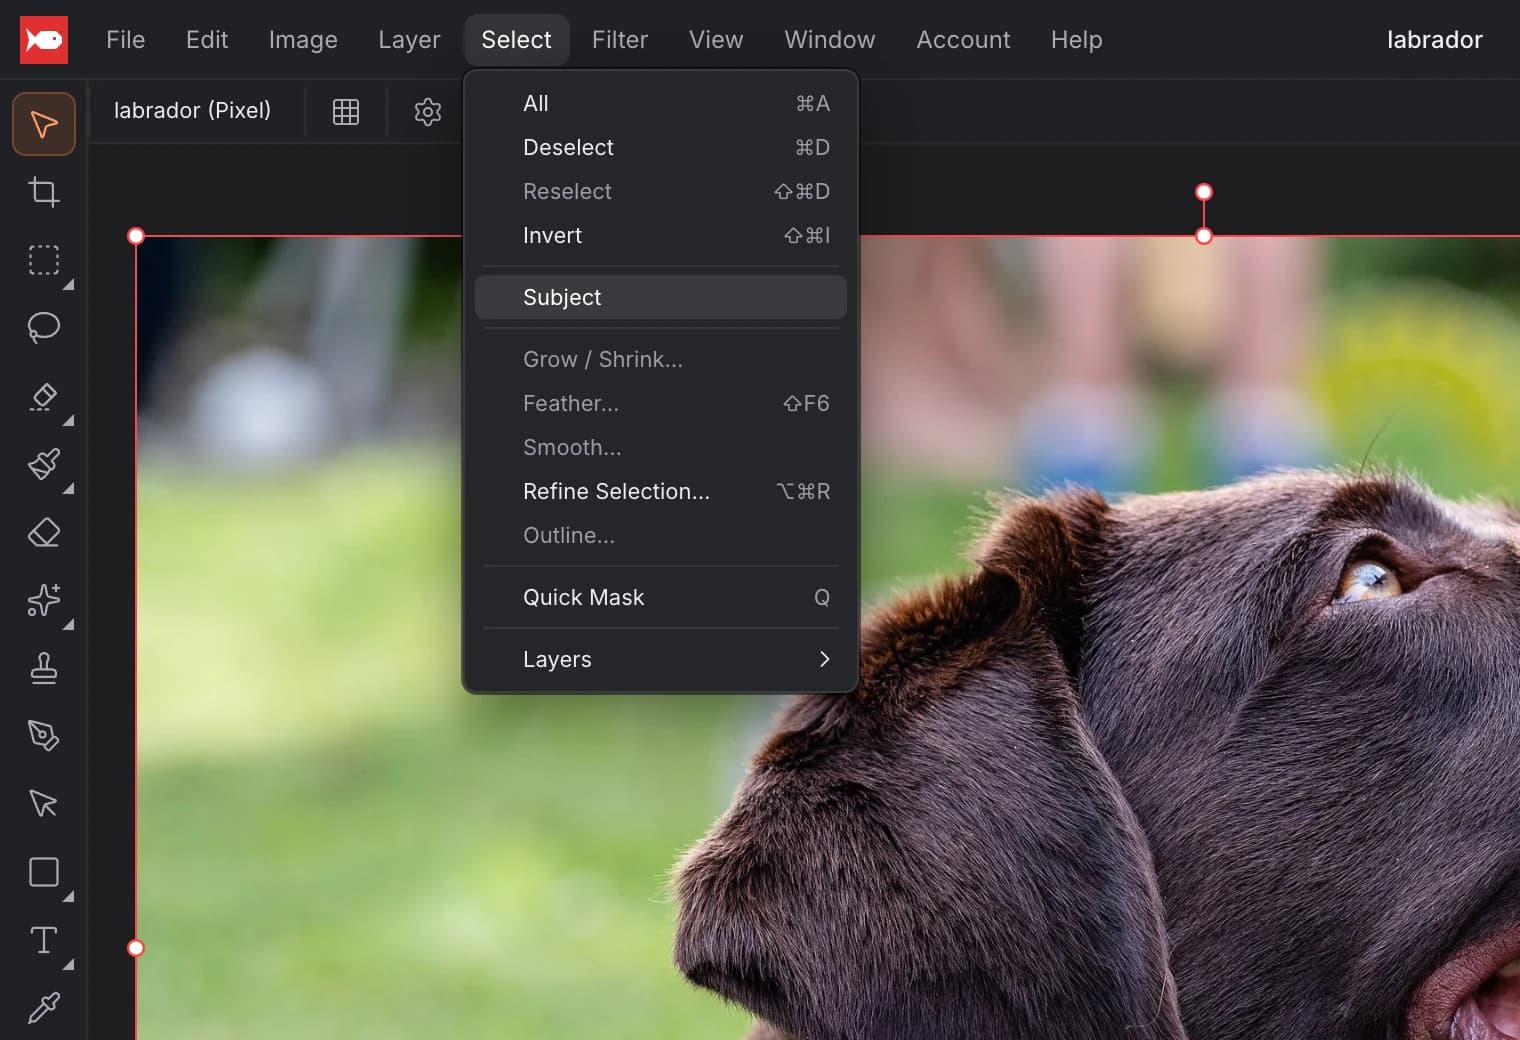Select the Eraser tool

44,532
